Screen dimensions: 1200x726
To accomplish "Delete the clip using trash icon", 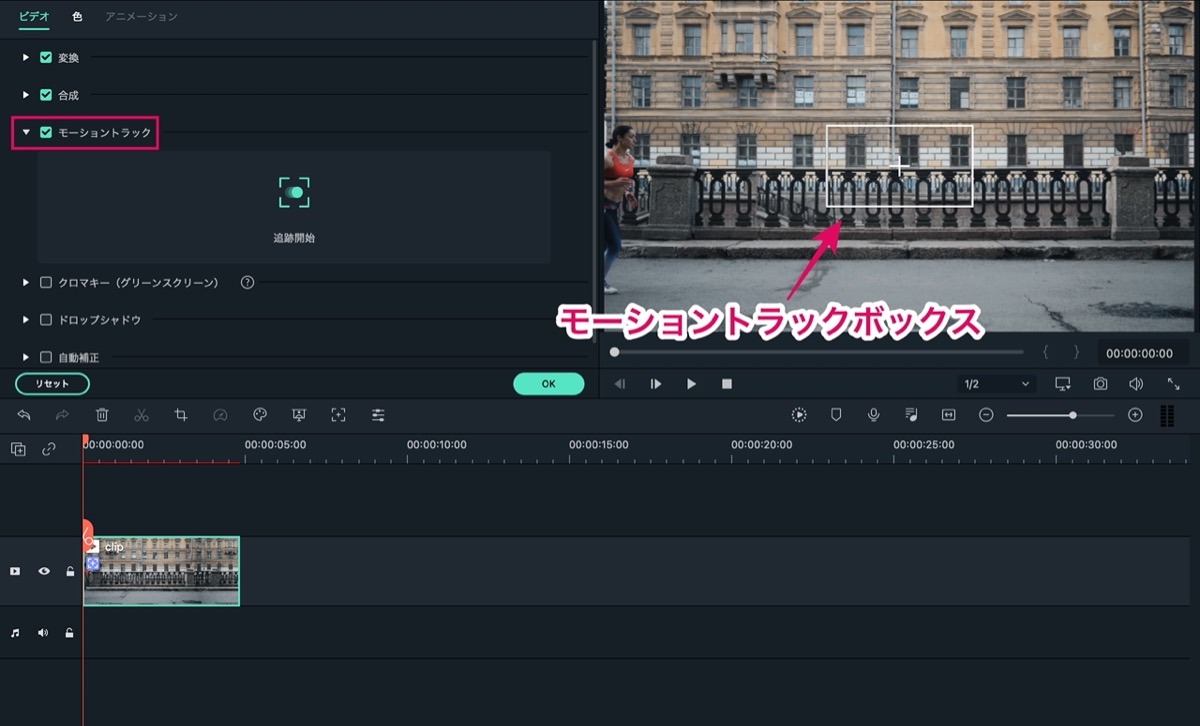I will 102,415.
